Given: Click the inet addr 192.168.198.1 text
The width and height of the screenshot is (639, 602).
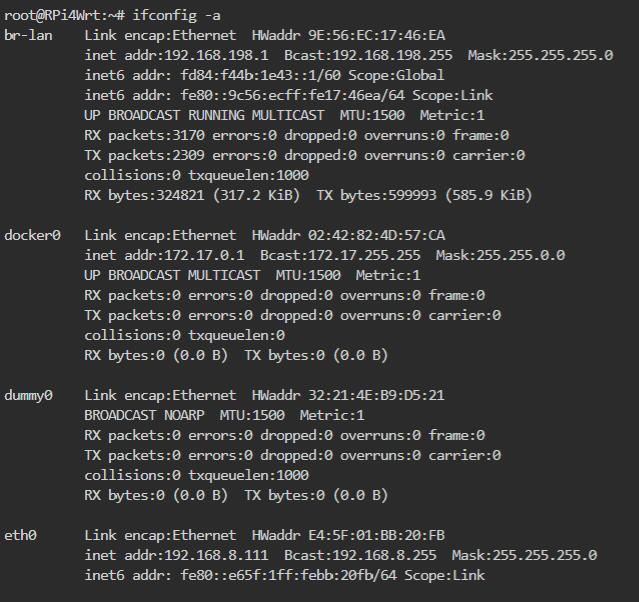Looking at the screenshot, I should click(x=176, y=55).
